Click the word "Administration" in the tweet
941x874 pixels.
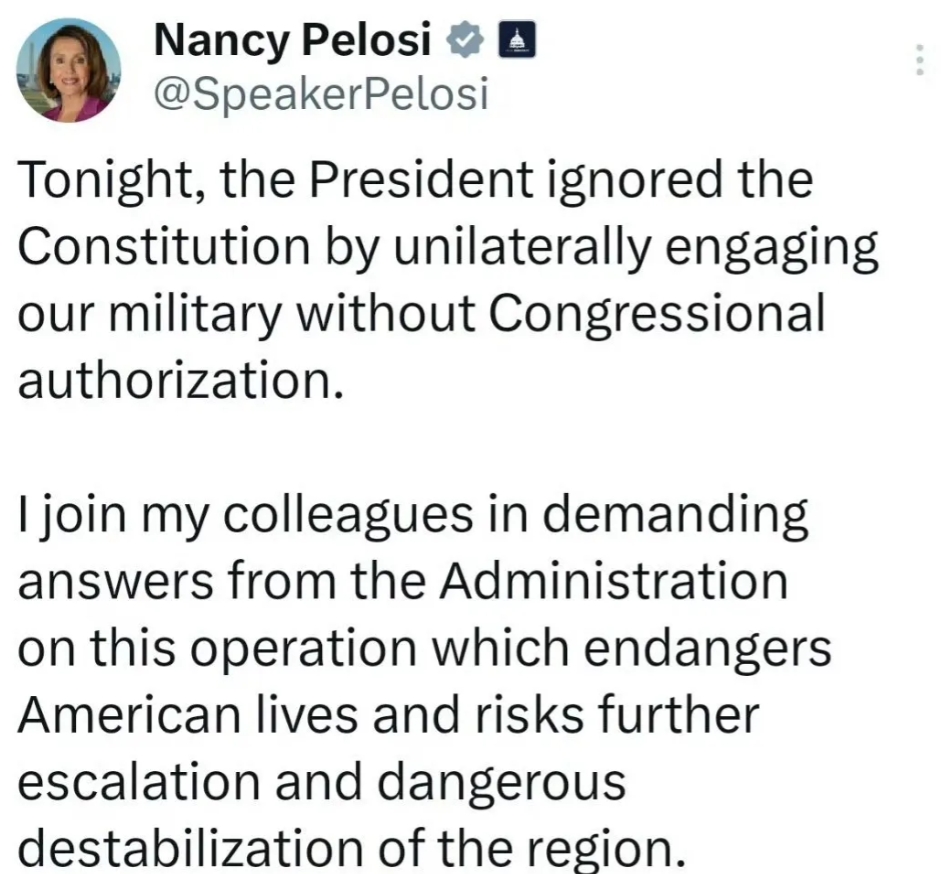613,580
